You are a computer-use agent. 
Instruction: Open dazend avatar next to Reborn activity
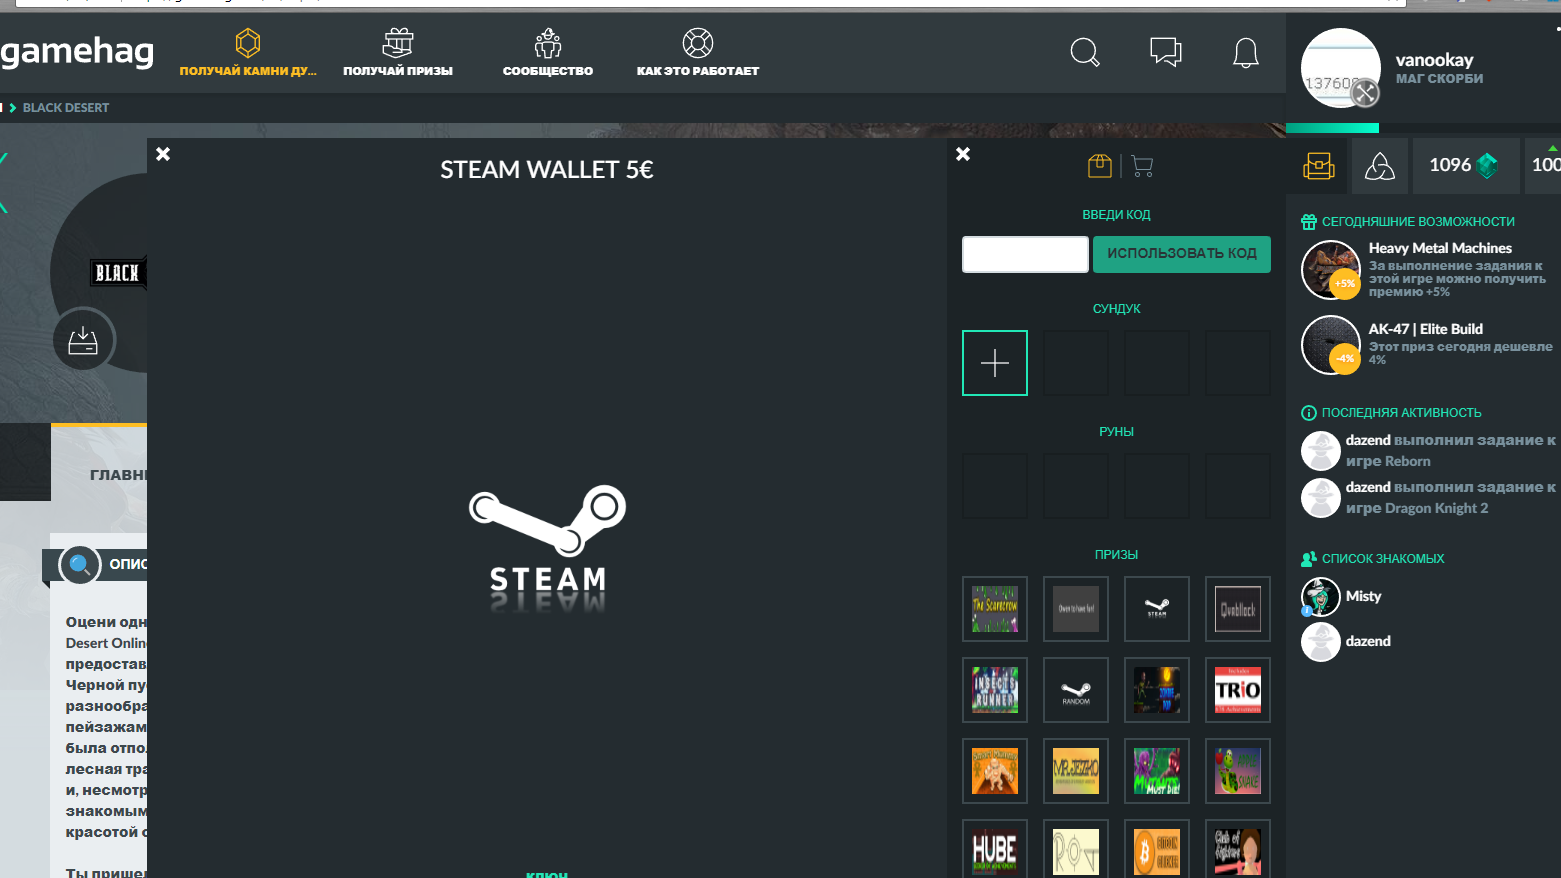pyautogui.click(x=1320, y=451)
